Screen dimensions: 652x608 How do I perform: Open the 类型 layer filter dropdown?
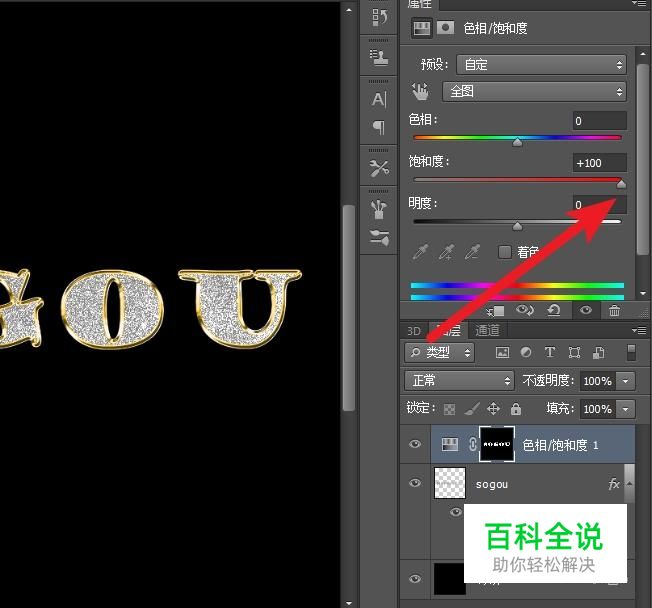tap(439, 353)
